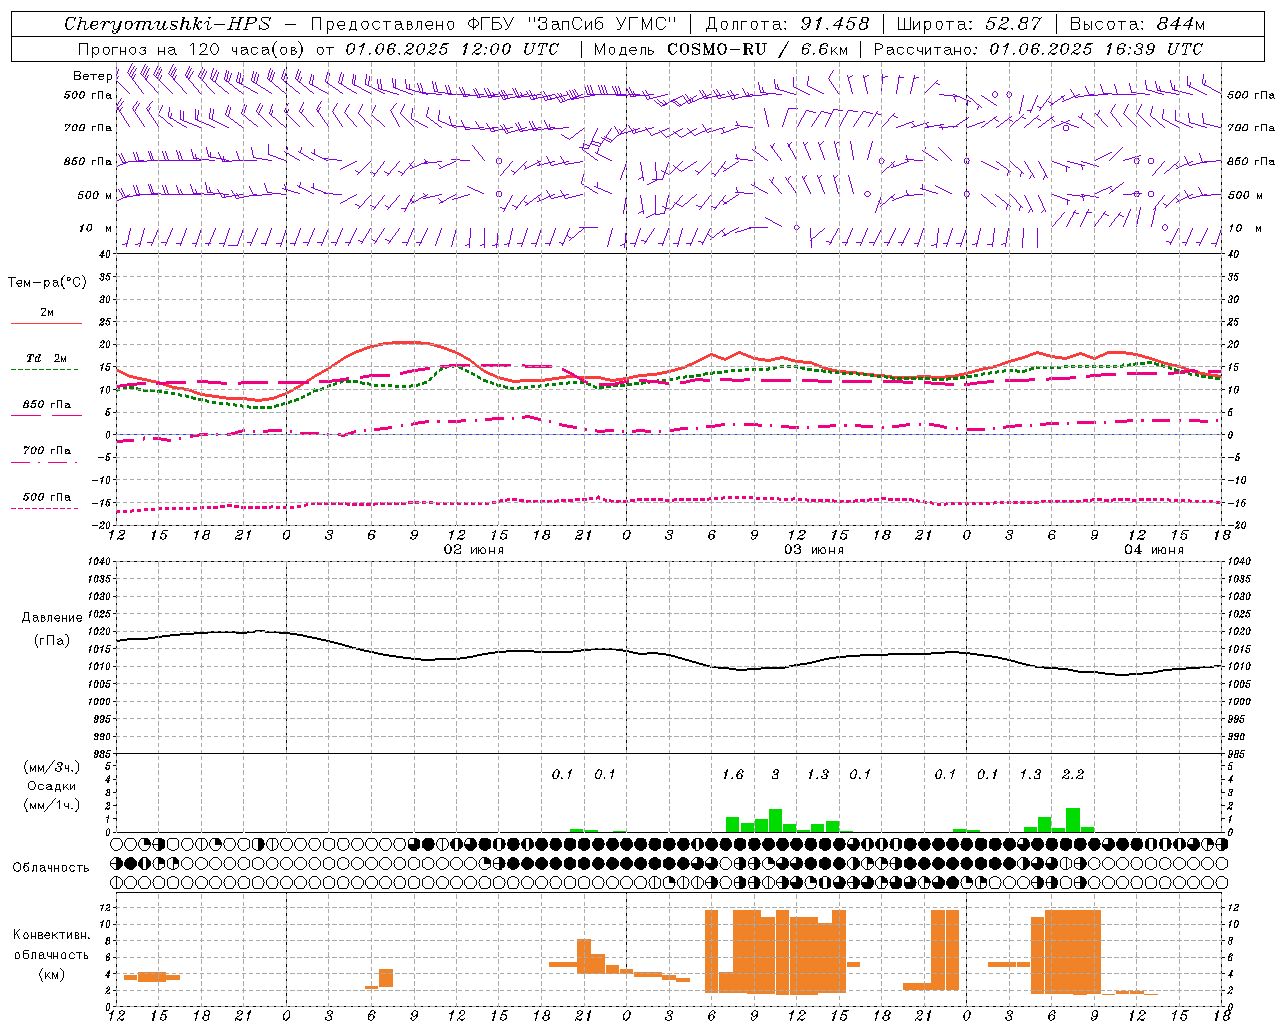
Task: Click the longitude value 91.458
Action: point(835,24)
